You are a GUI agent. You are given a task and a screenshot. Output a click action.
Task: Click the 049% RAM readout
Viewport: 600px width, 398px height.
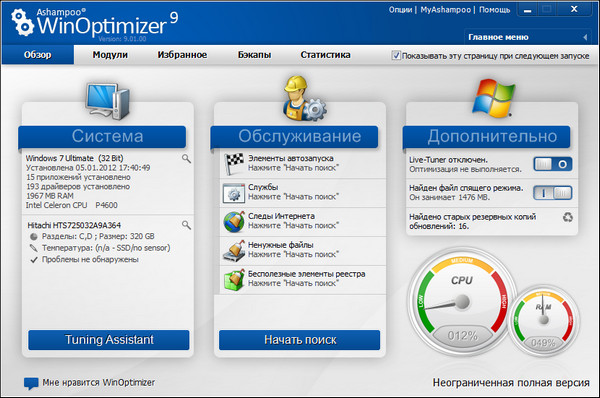[x=543, y=343]
